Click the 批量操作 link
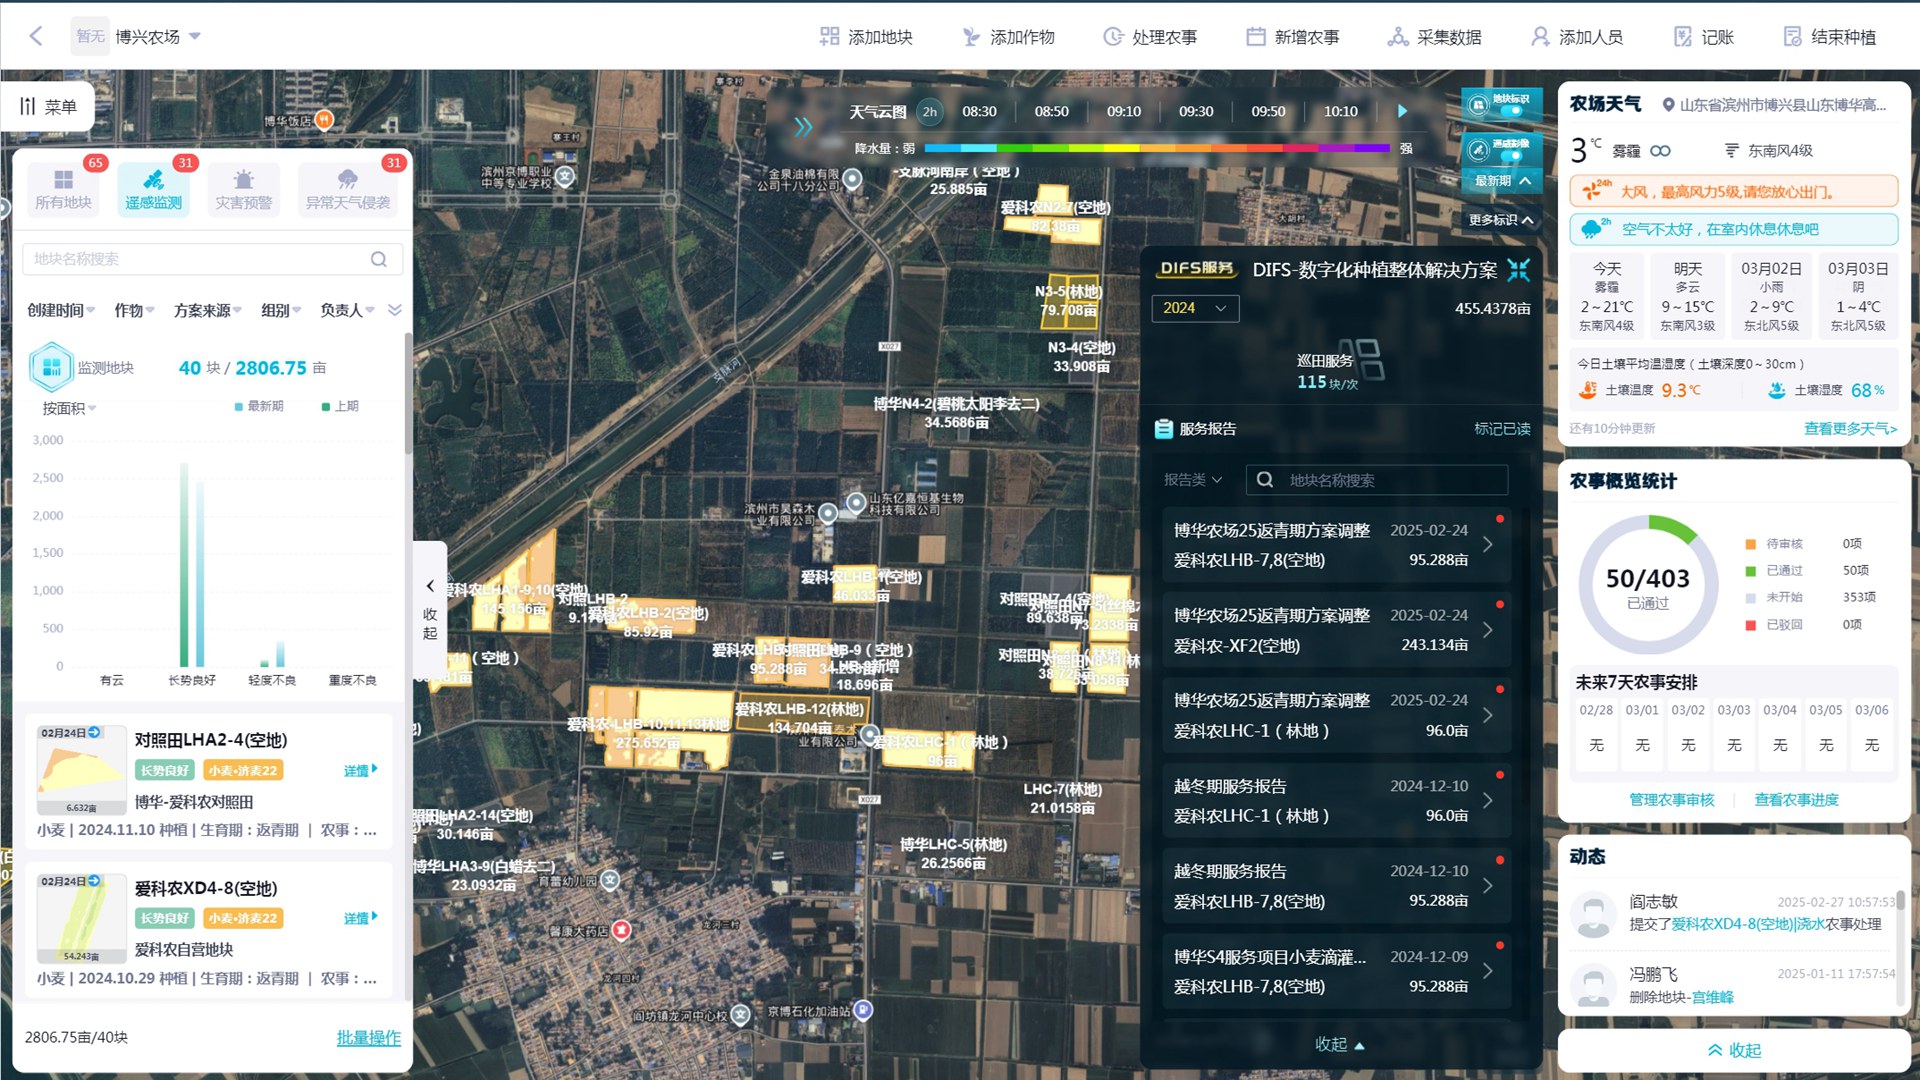Viewport: 1920px width, 1080px height. [x=368, y=1038]
